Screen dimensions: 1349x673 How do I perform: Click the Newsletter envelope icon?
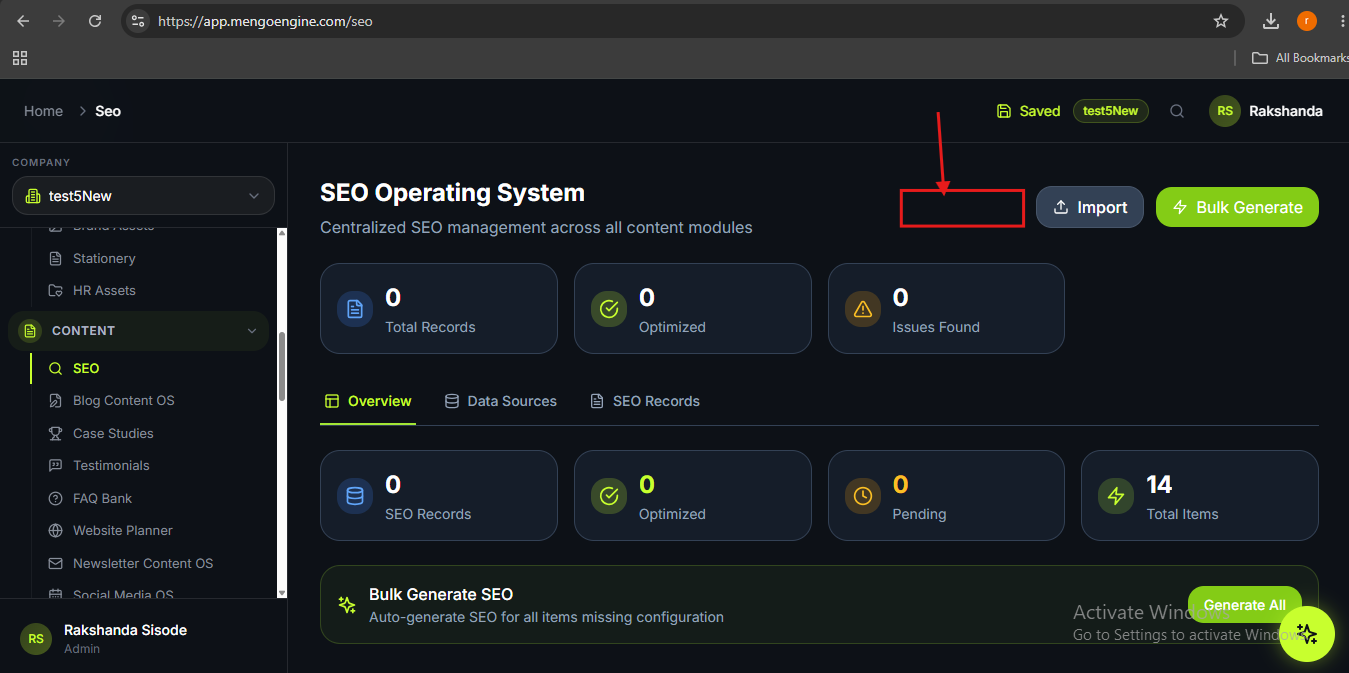55,563
